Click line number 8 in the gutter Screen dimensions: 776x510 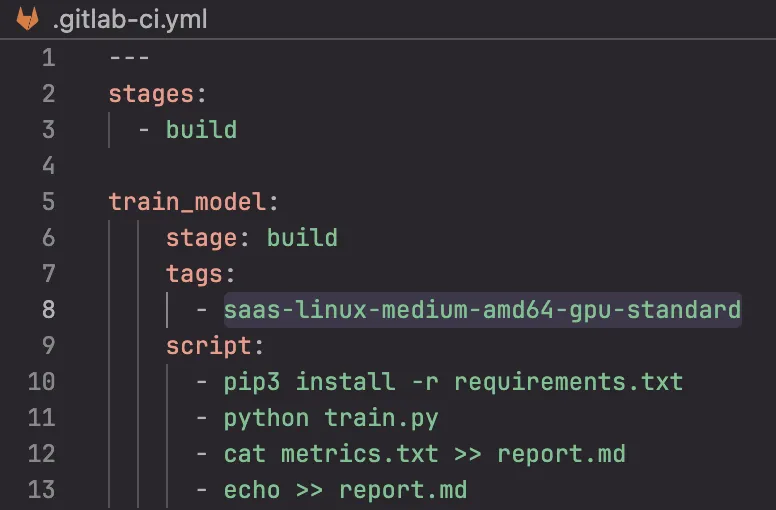48,309
